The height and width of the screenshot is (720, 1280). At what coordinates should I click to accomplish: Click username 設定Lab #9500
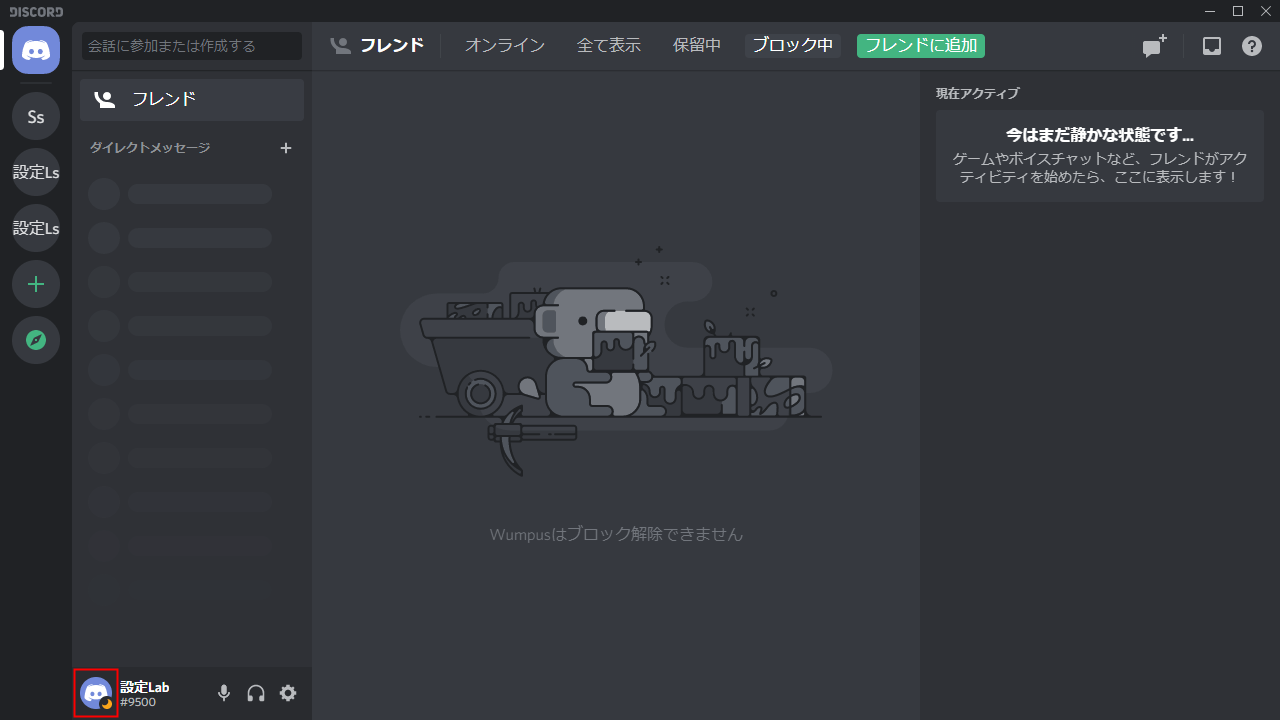tap(145, 694)
